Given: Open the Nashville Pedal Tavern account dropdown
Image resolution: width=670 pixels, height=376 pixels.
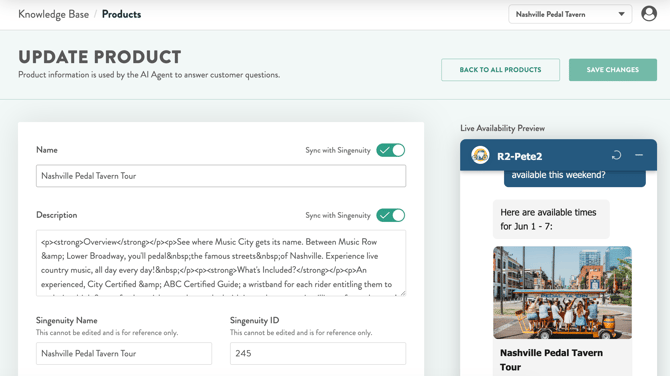Looking at the screenshot, I should click(x=570, y=14).
